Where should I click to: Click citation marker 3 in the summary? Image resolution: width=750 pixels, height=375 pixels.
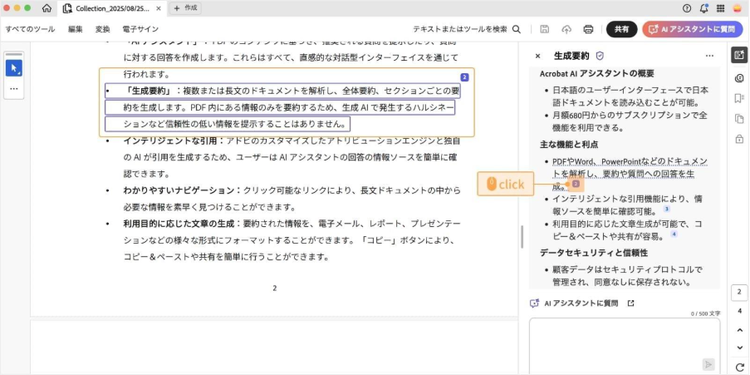[667, 209]
